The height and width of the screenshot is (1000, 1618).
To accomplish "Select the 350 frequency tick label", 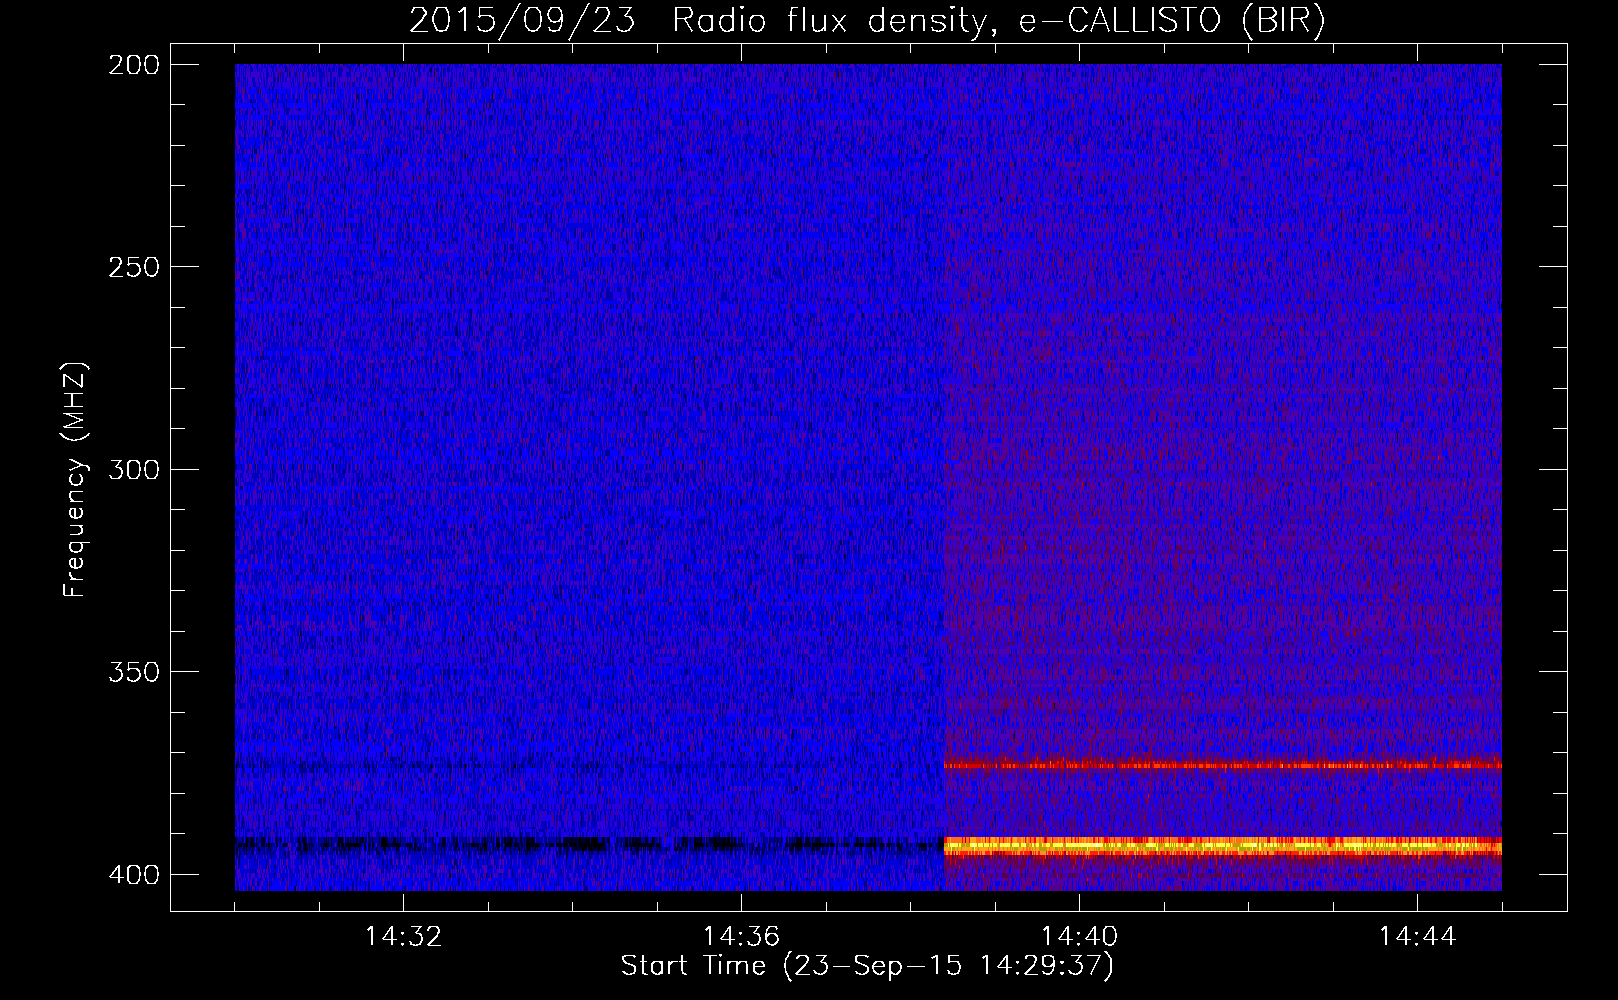I will [133, 671].
